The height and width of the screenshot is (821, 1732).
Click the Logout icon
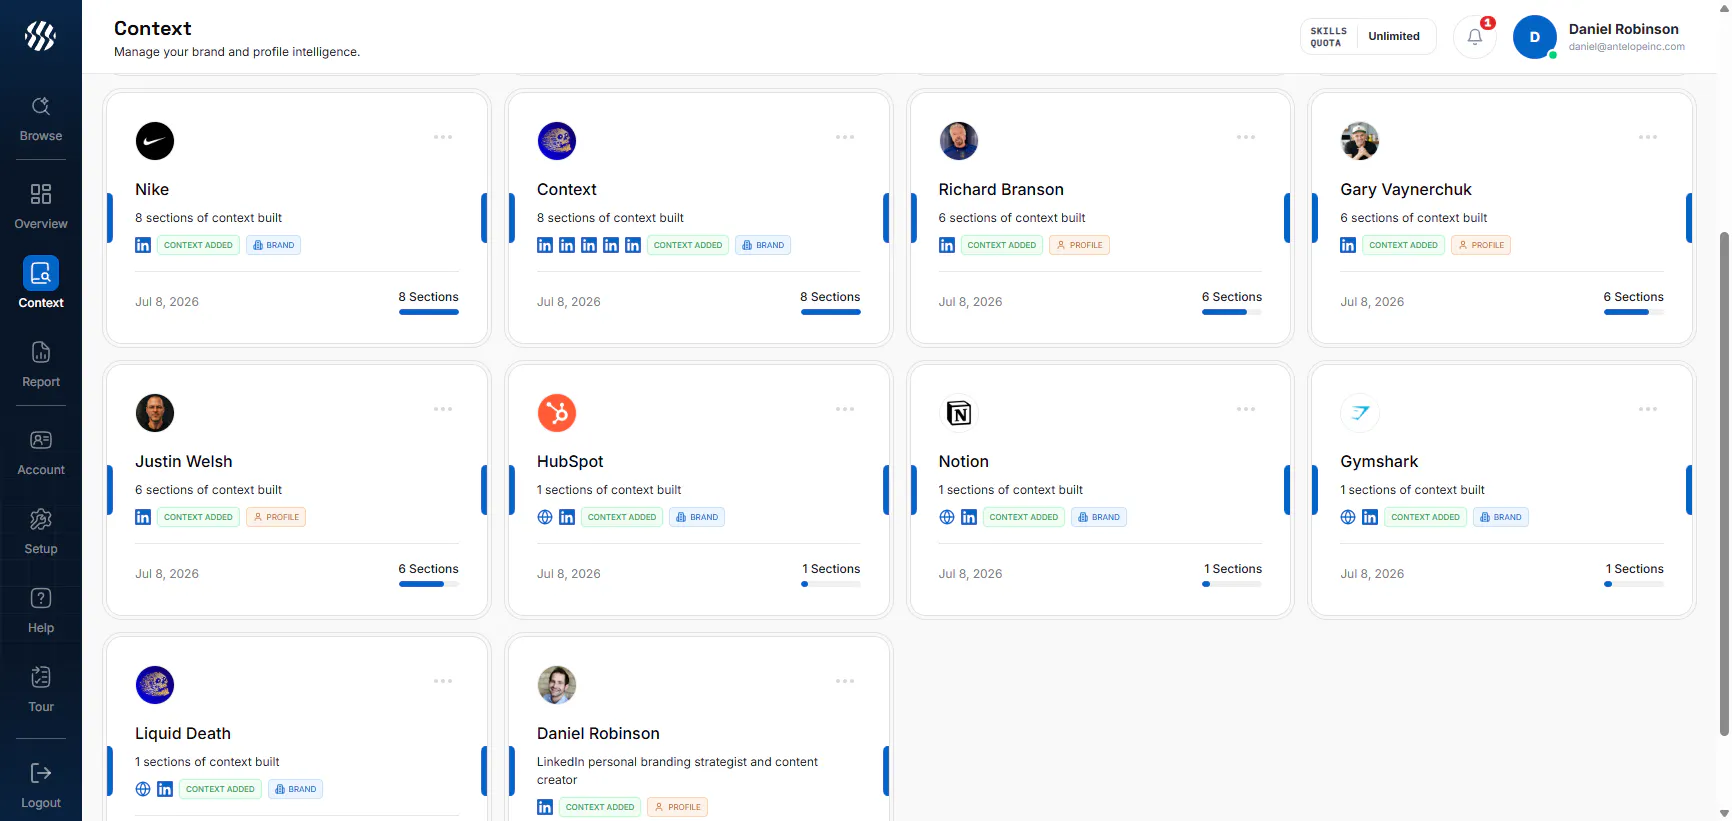[41, 773]
